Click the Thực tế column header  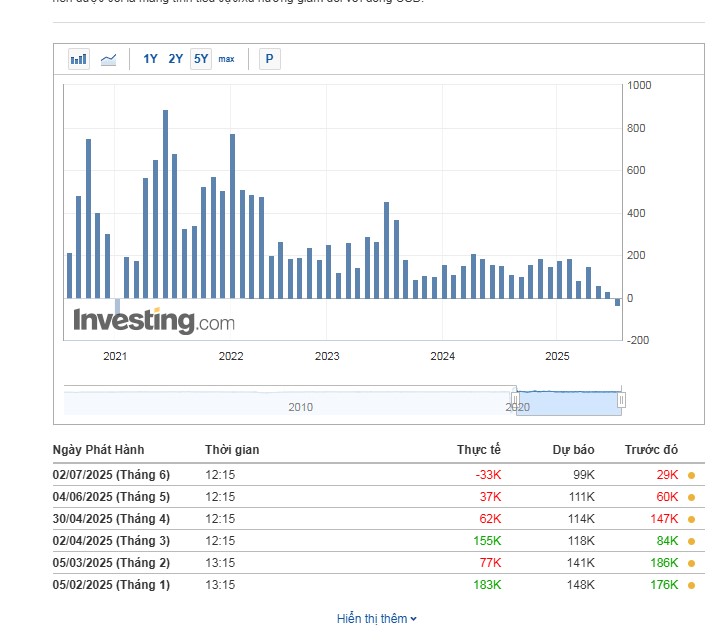tap(478, 450)
